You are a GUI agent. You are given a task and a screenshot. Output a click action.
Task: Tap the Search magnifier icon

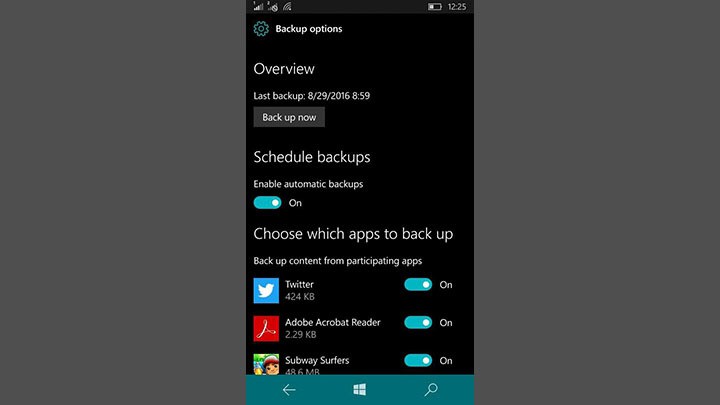tap(431, 390)
